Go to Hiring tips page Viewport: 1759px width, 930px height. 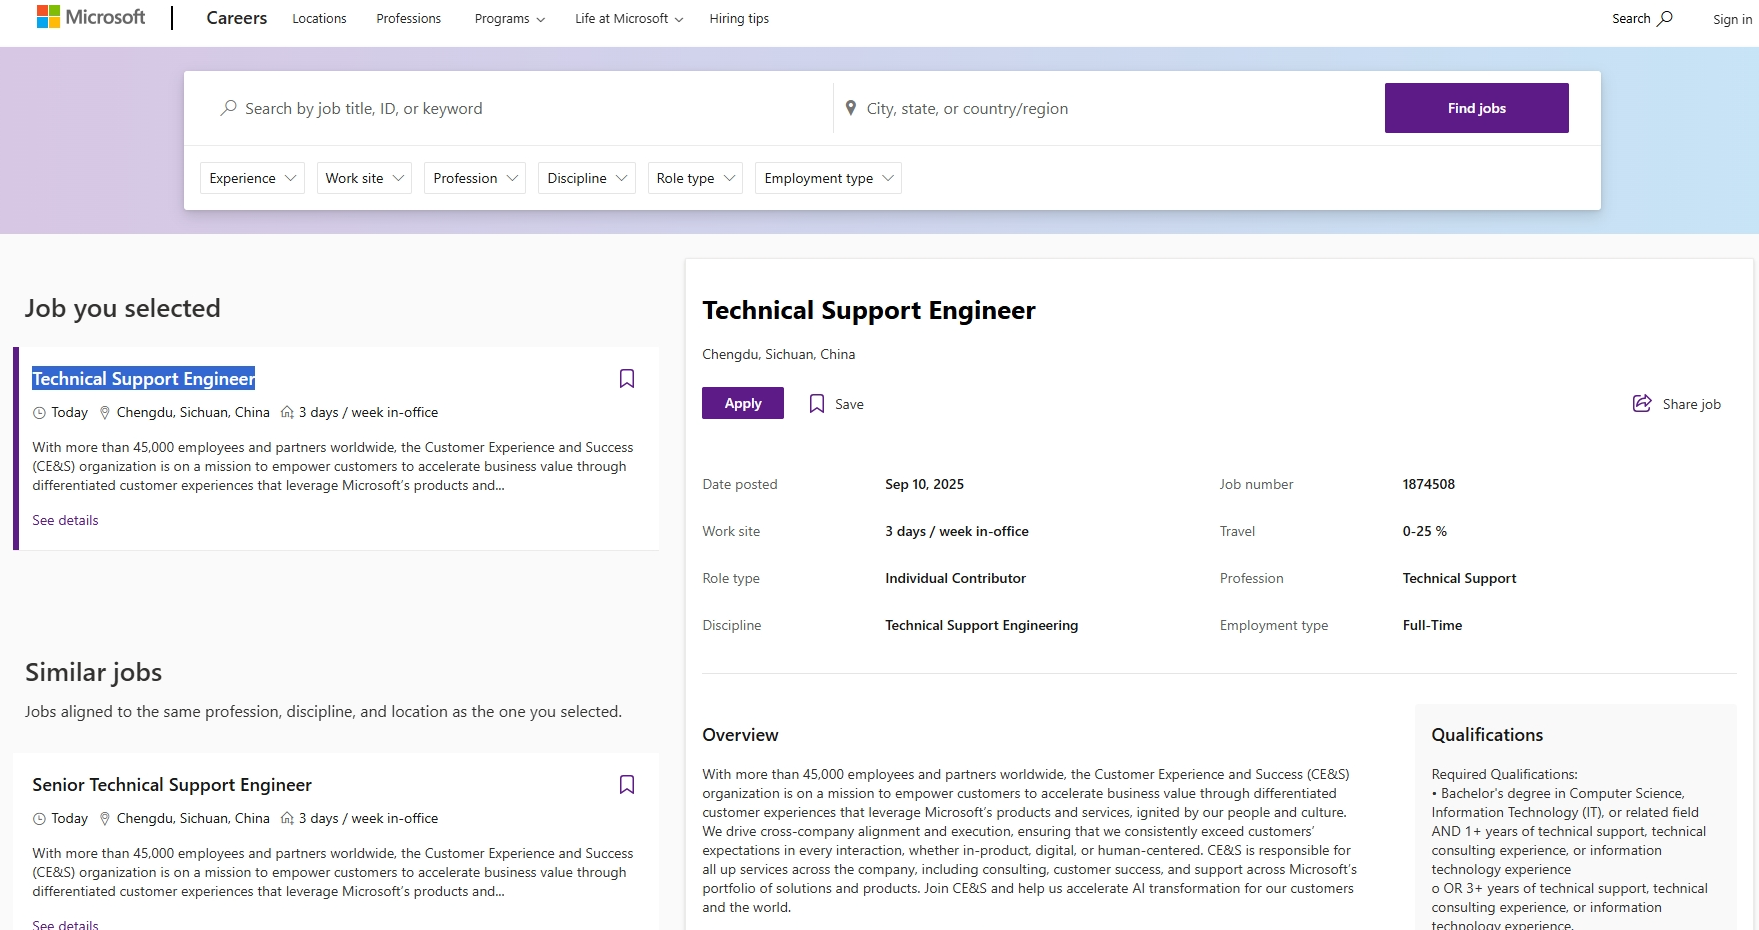pyautogui.click(x=739, y=19)
